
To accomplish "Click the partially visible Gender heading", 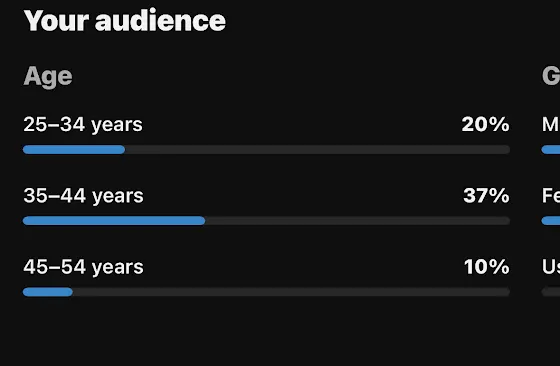I will [x=551, y=76].
